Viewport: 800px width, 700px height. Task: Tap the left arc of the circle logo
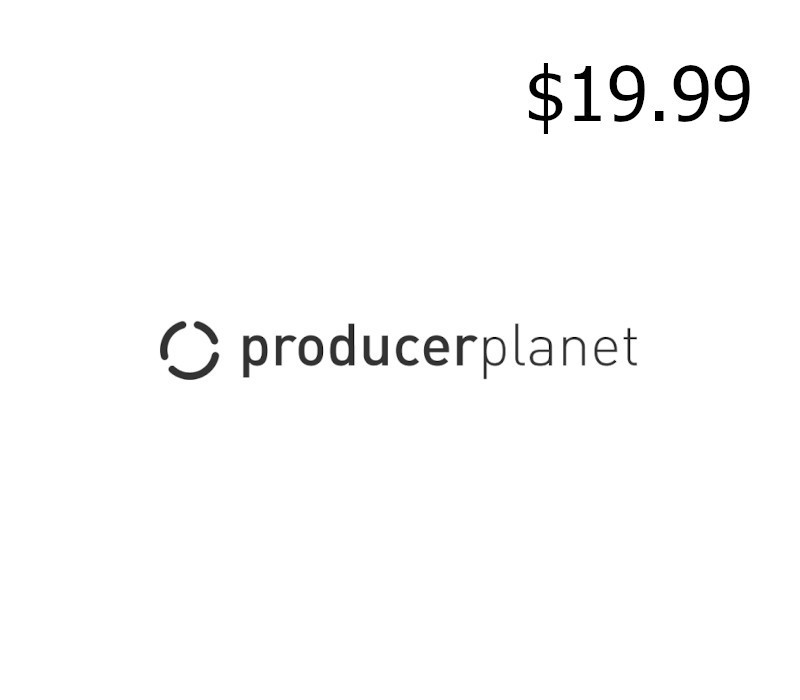[170, 341]
